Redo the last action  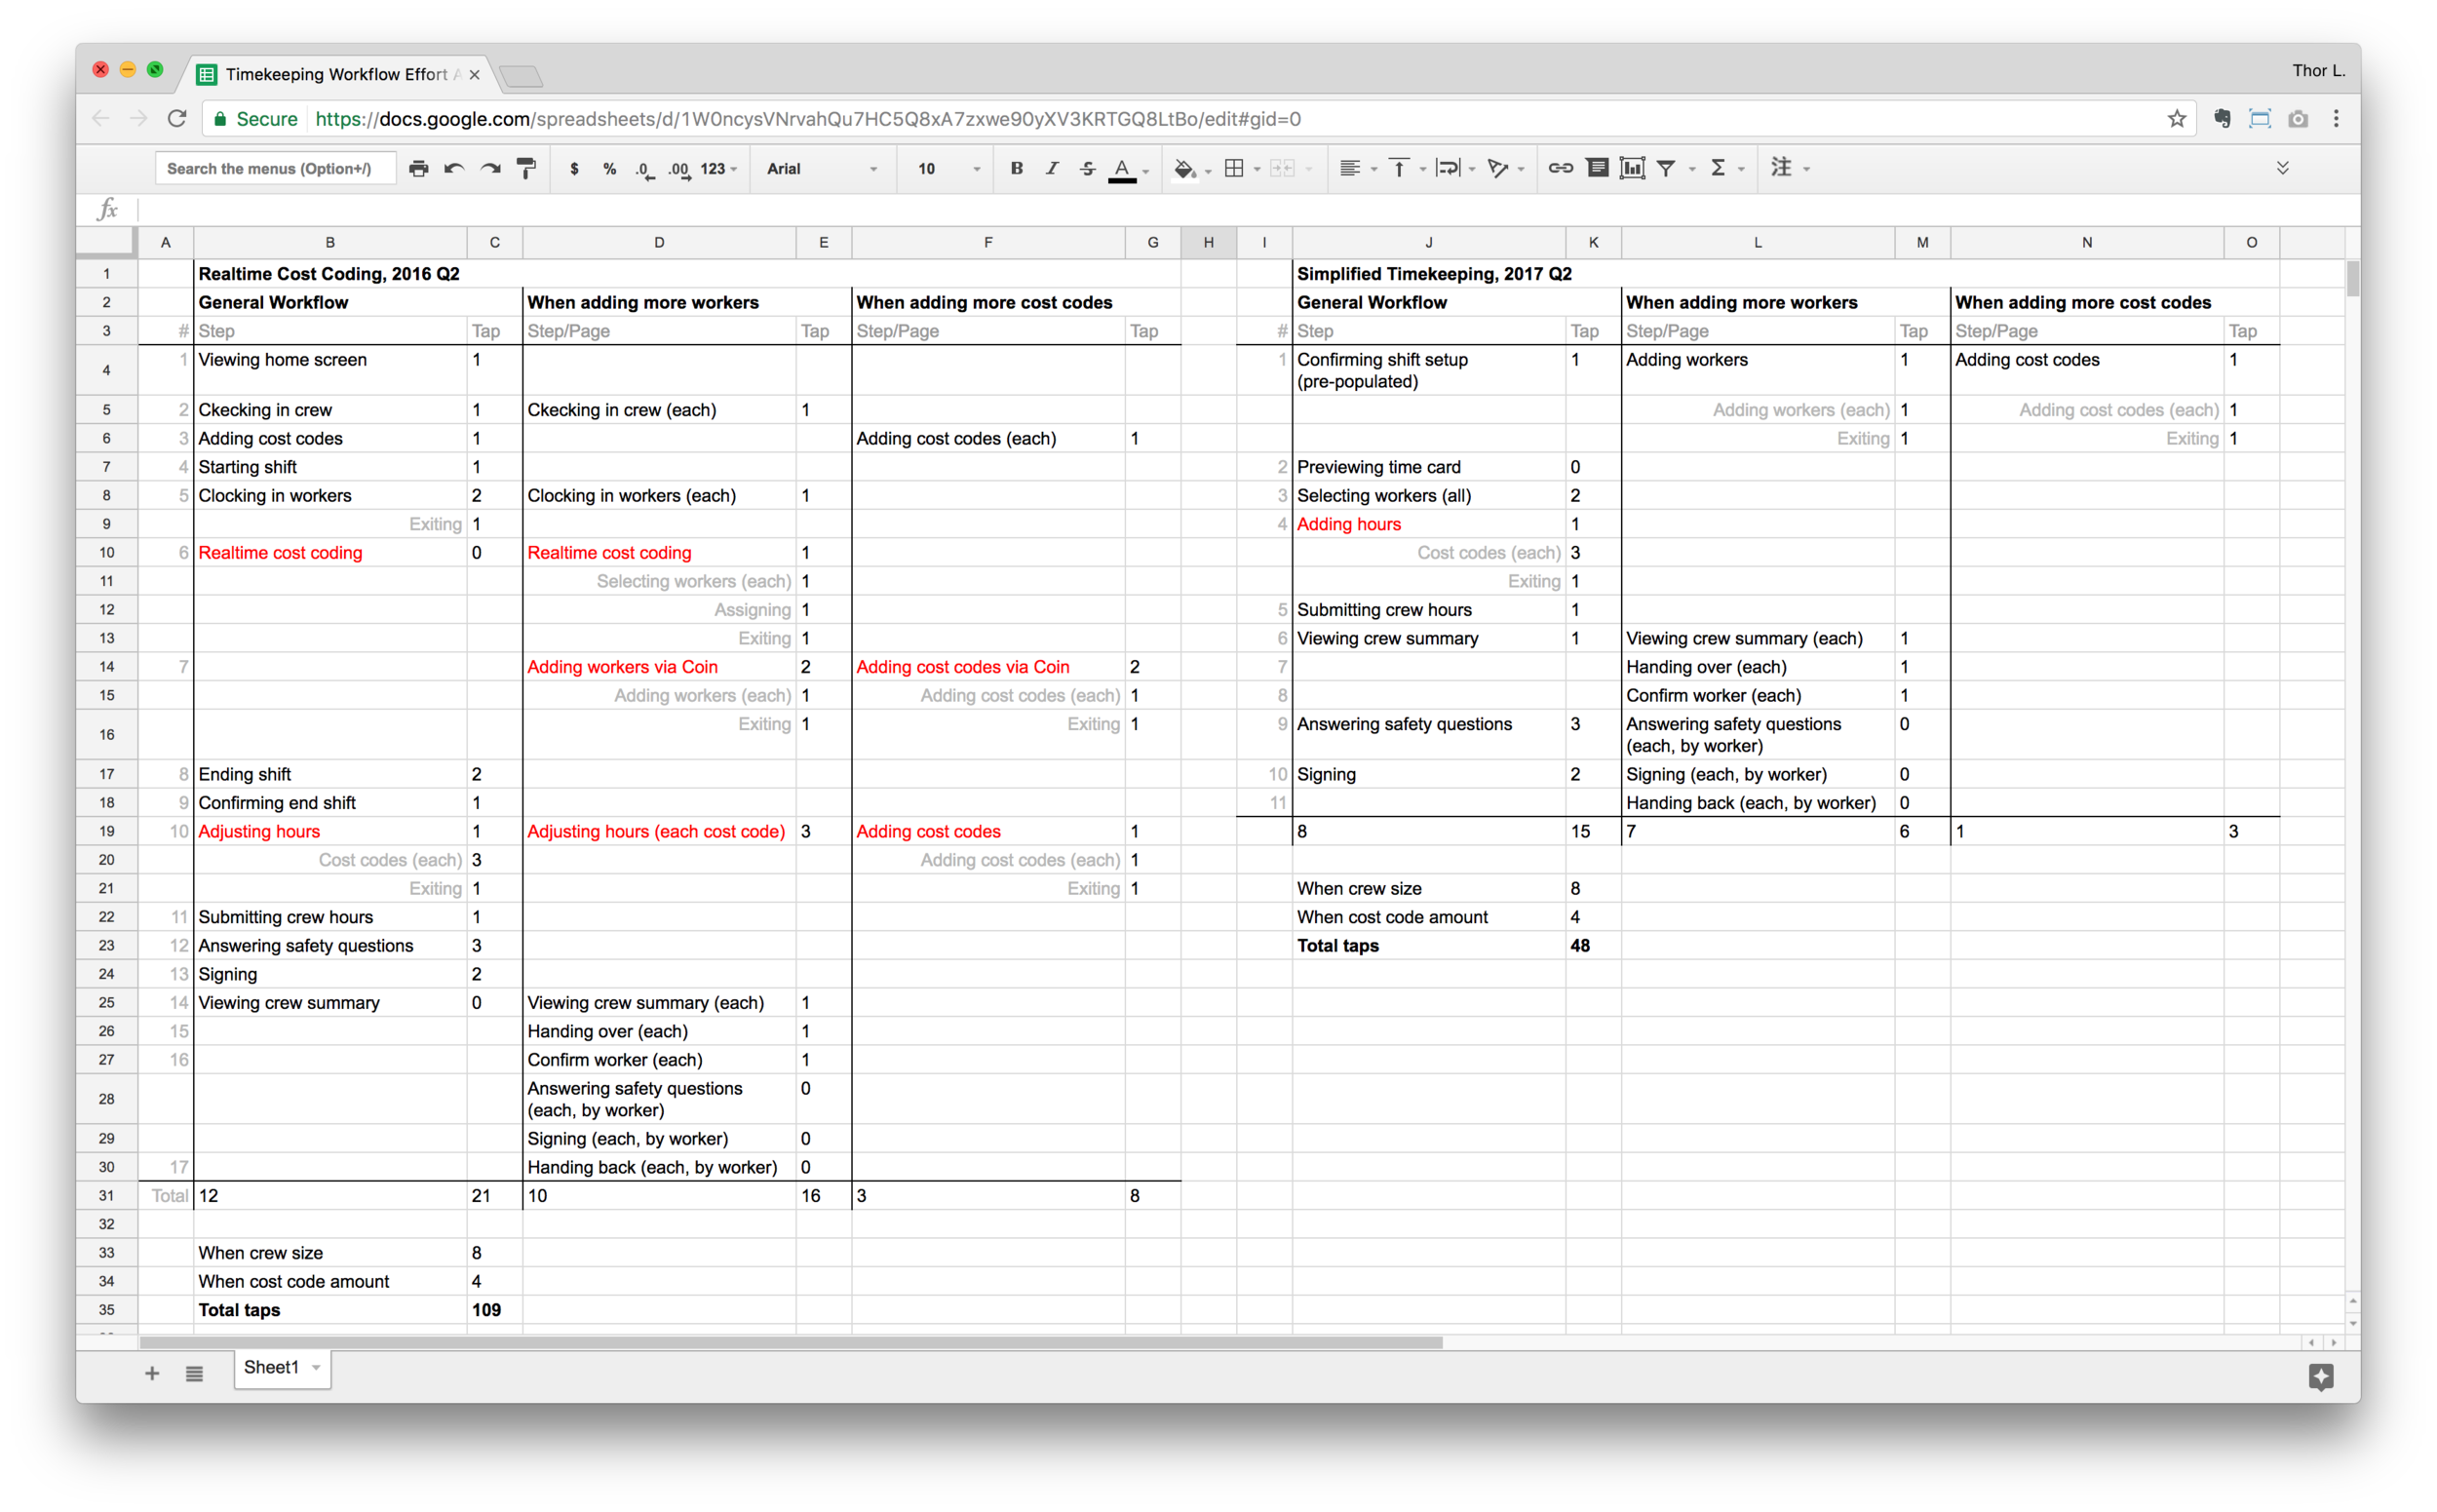point(490,169)
